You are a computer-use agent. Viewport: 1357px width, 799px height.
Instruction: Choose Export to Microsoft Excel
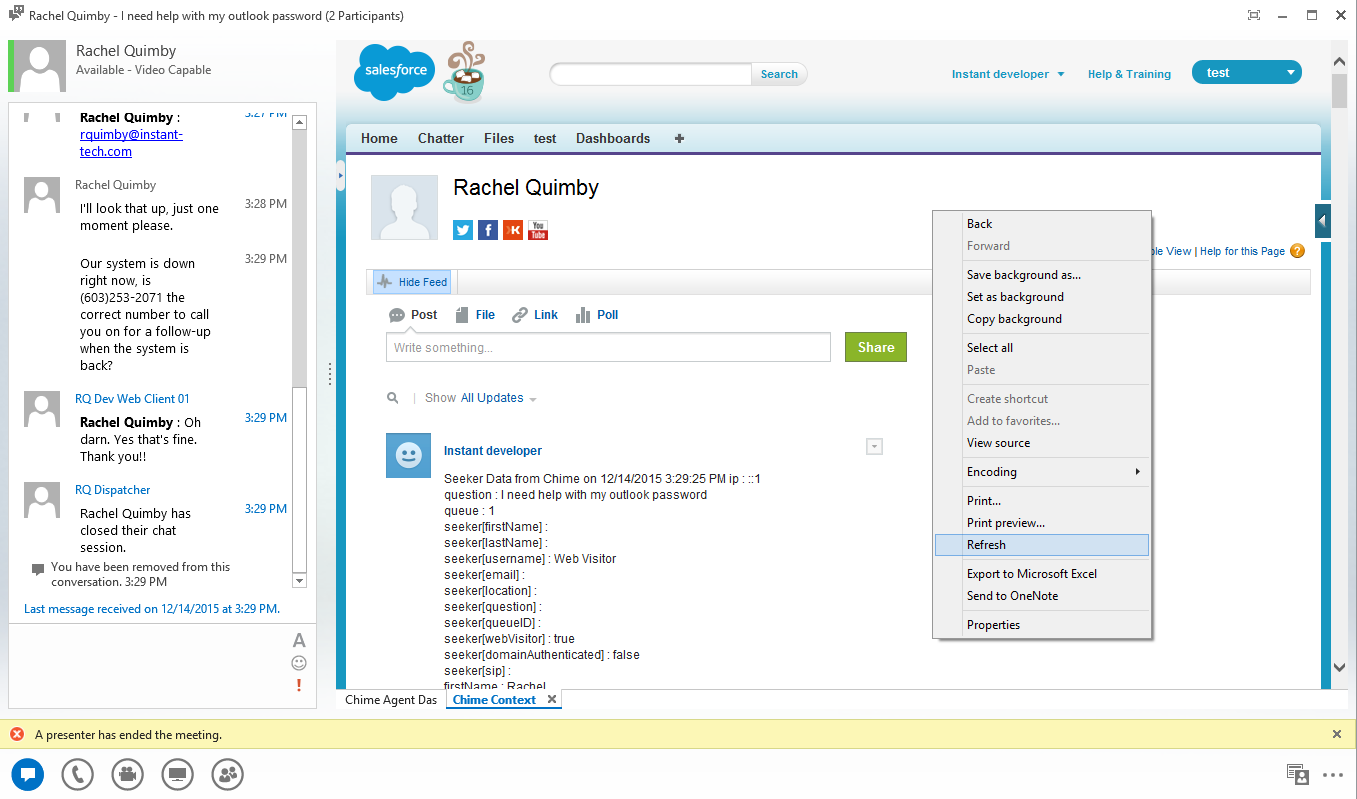point(1041,574)
